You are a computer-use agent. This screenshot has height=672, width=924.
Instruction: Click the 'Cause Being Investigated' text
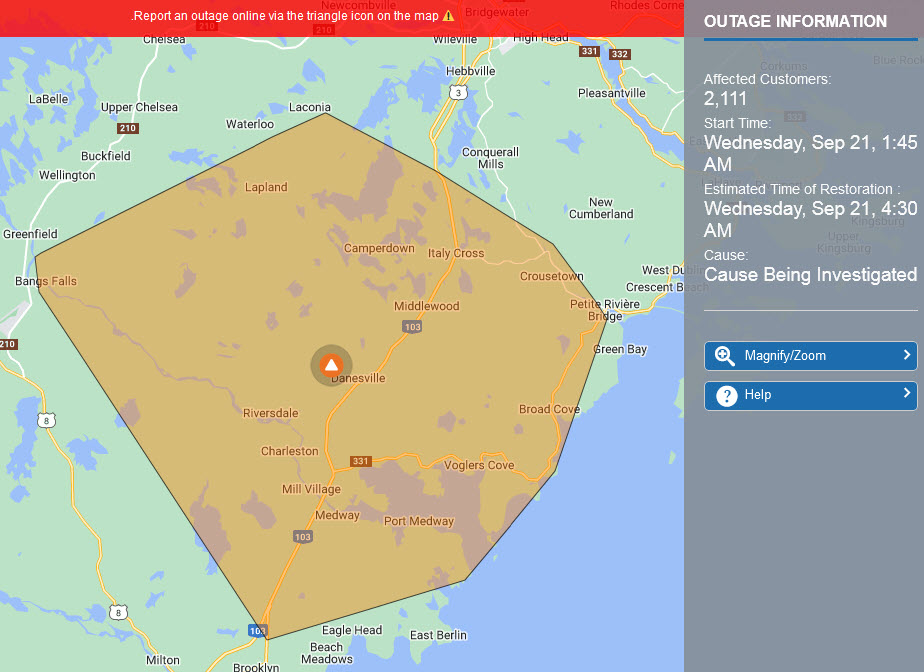810,274
